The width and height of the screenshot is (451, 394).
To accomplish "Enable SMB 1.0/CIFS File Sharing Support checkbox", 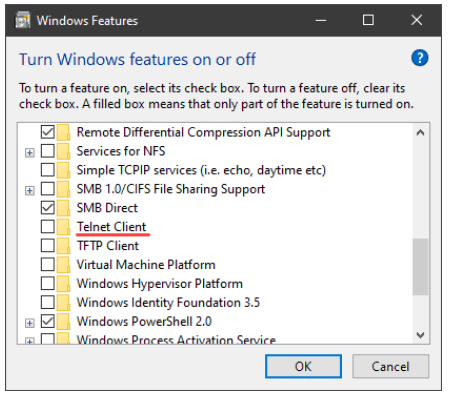I will coord(48,189).
